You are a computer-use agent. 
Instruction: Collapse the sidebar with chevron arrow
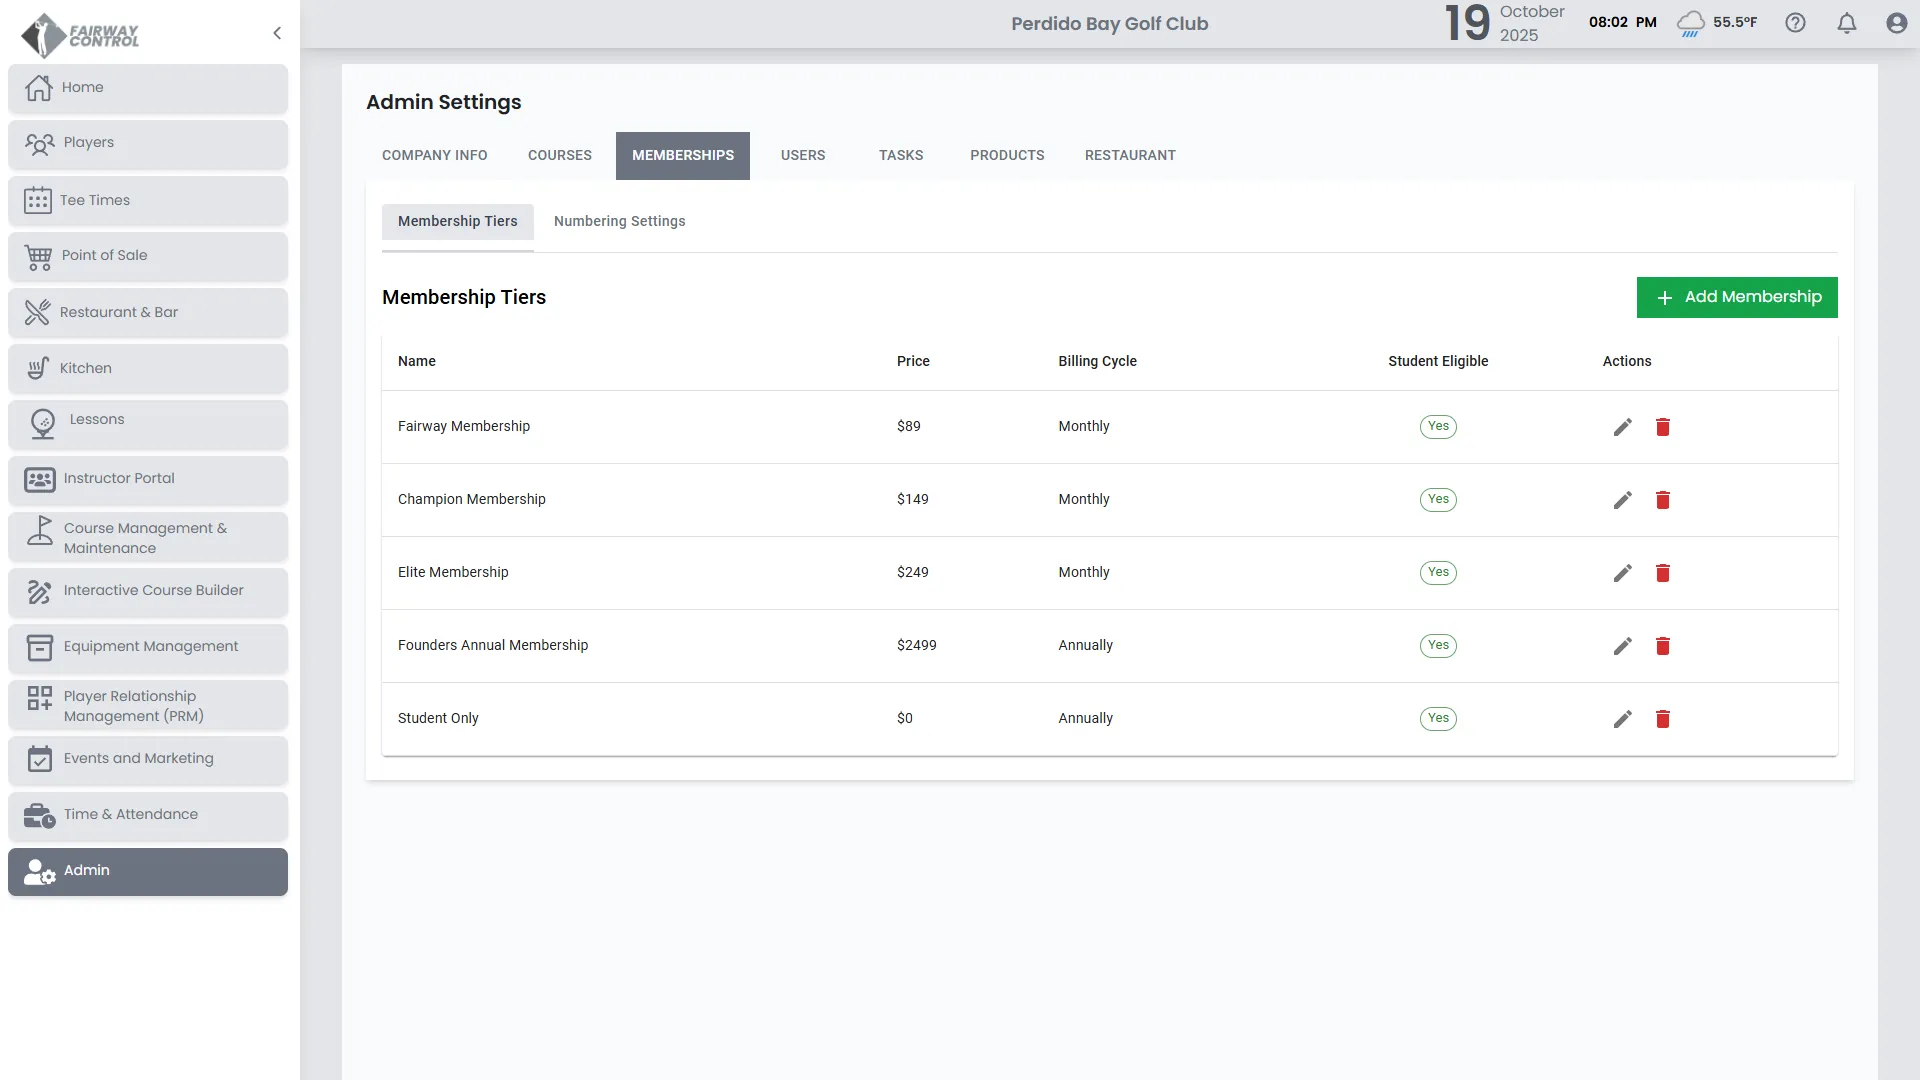(277, 33)
